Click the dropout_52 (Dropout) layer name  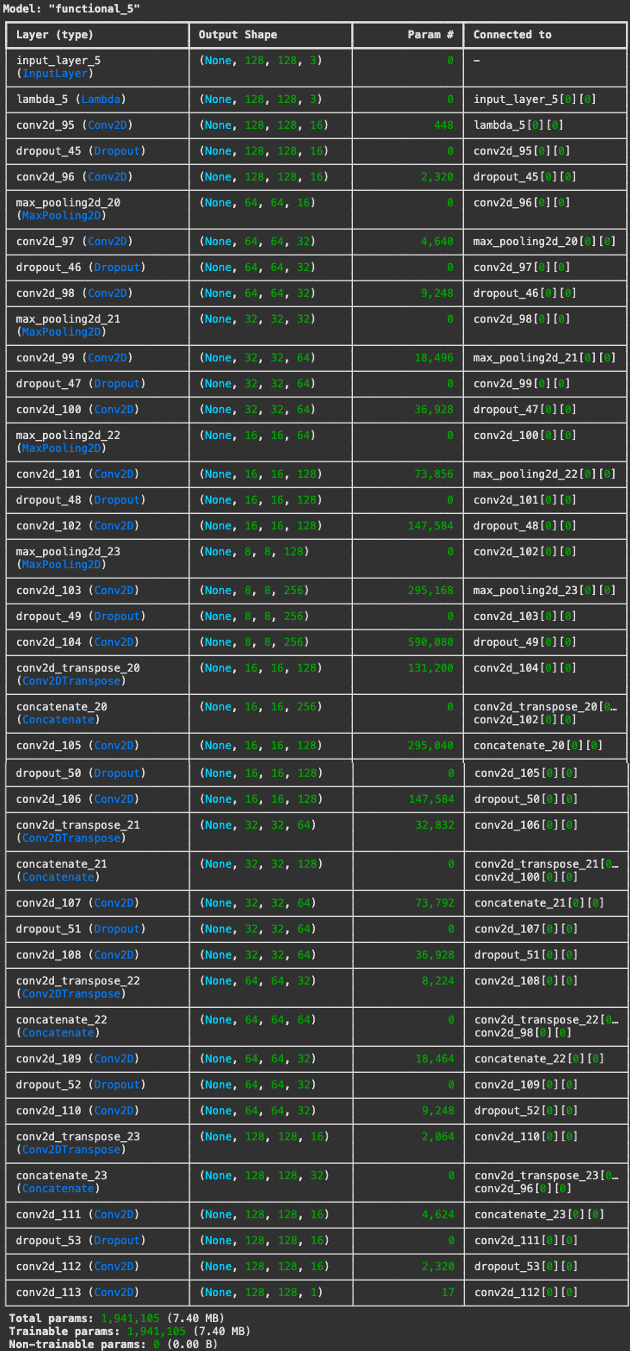click(80, 1085)
